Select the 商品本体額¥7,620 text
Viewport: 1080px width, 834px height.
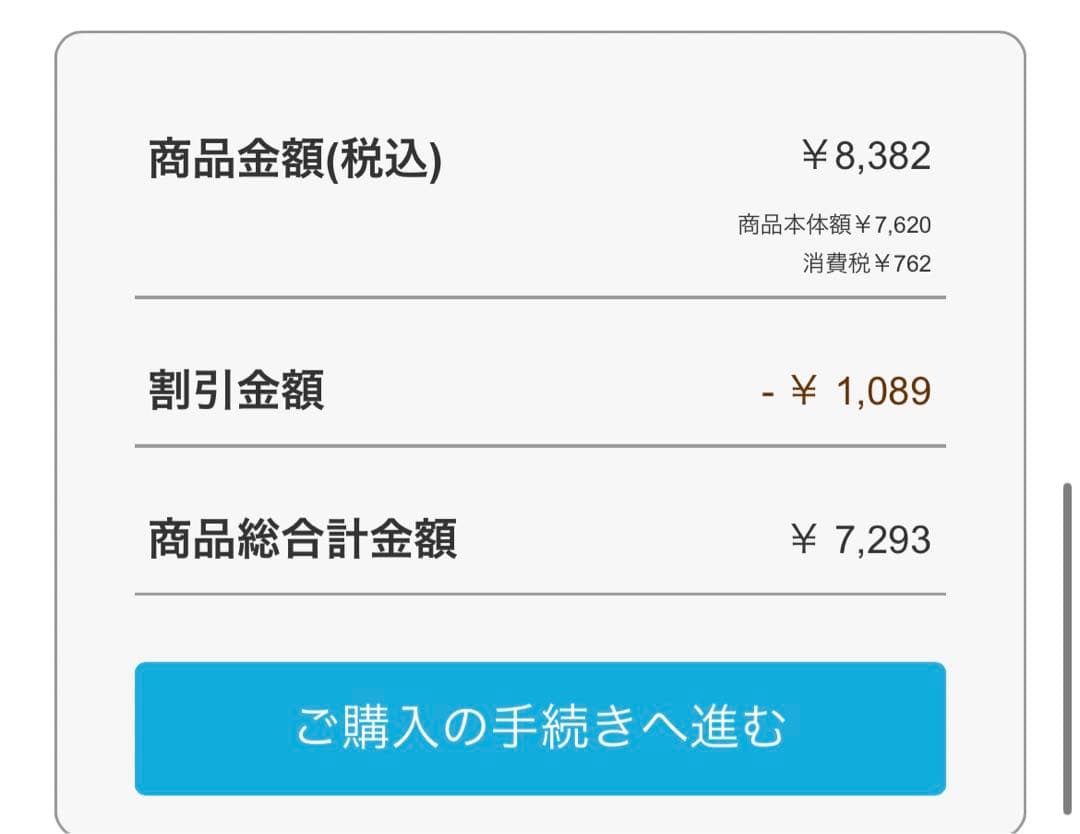tap(834, 224)
